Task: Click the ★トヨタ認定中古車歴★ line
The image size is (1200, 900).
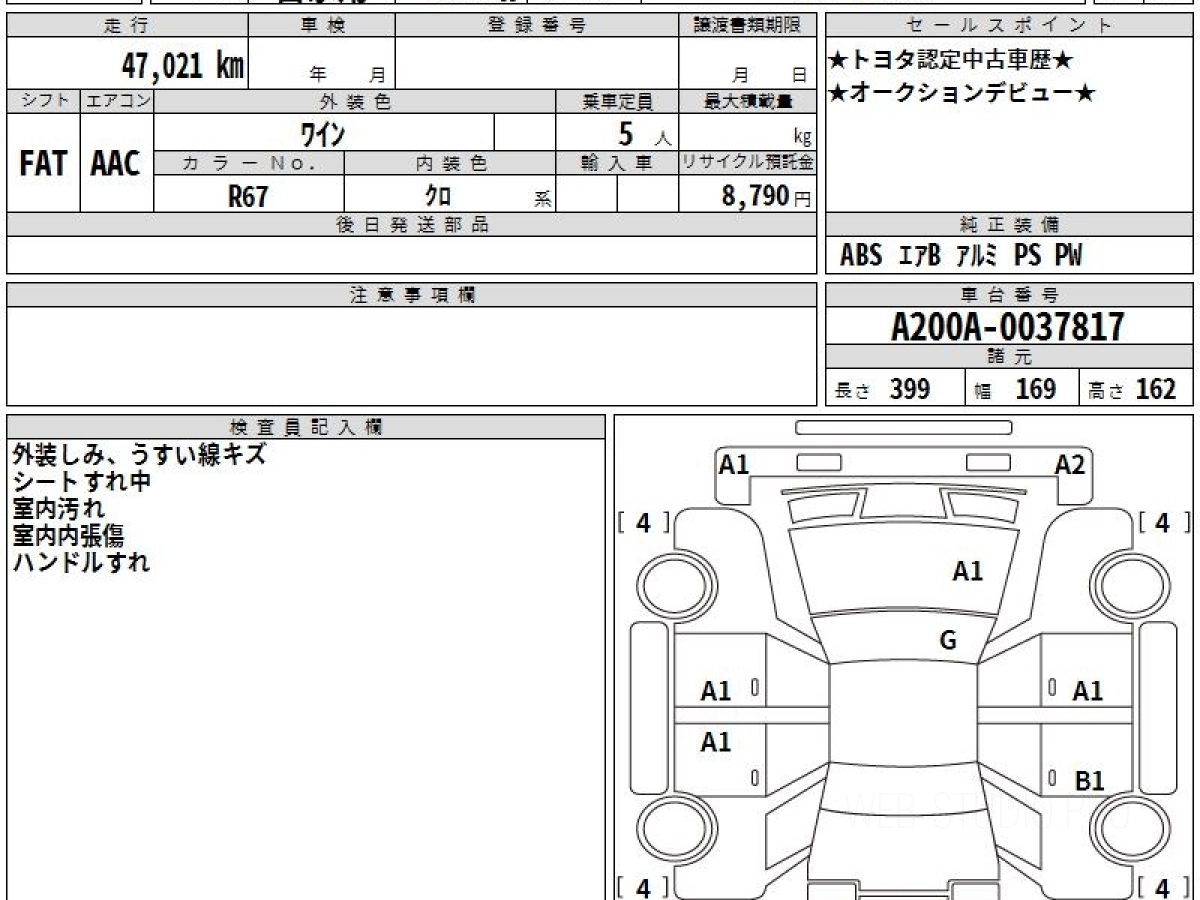Action: coord(951,61)
